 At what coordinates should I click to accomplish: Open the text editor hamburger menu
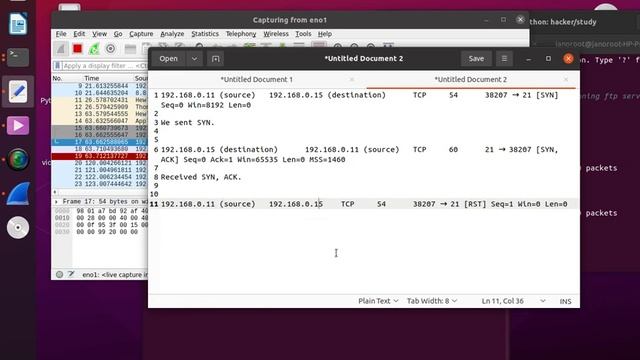tap(504, 59)
